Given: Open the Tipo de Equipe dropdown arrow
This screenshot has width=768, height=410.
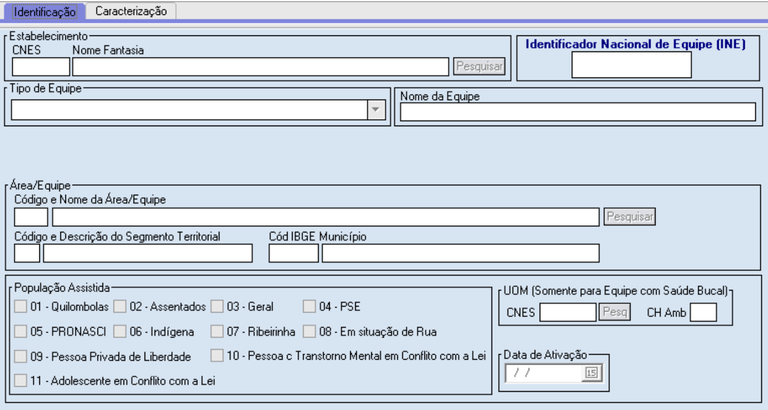Looking at the screenshot, I should click(376, 110).
